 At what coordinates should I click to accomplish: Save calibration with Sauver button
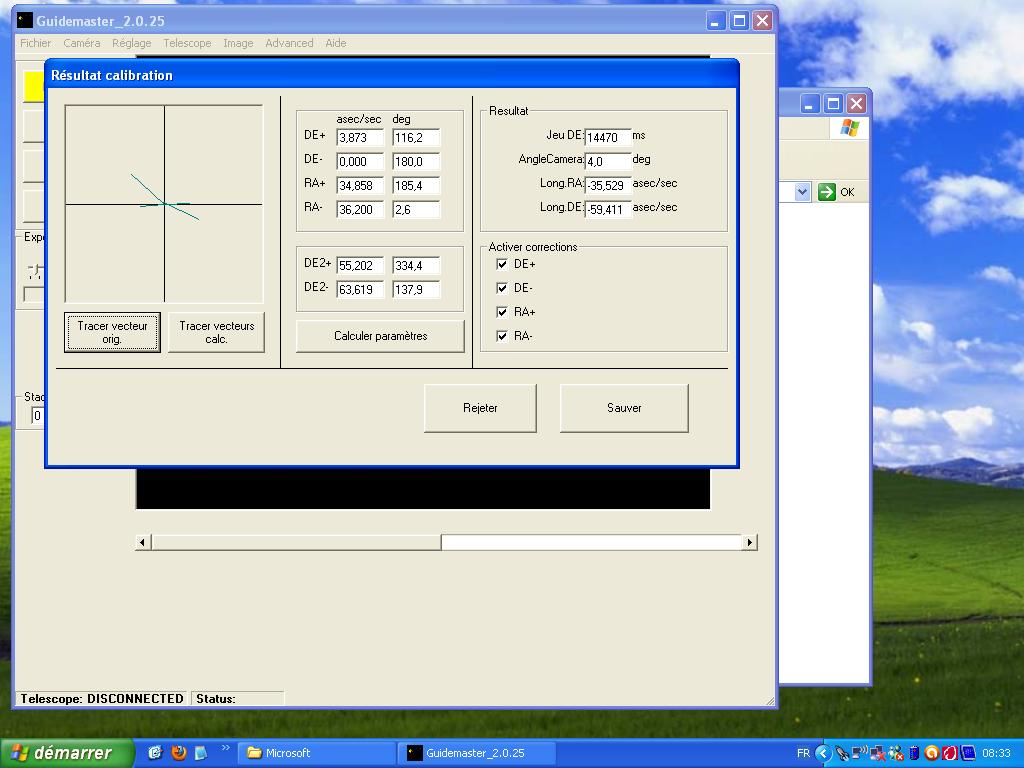(624, 408)
